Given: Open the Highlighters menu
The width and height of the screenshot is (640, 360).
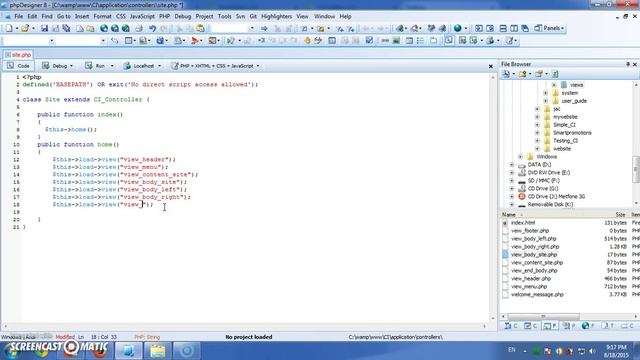Looking at the screenshot, I should tap(276, 16).
